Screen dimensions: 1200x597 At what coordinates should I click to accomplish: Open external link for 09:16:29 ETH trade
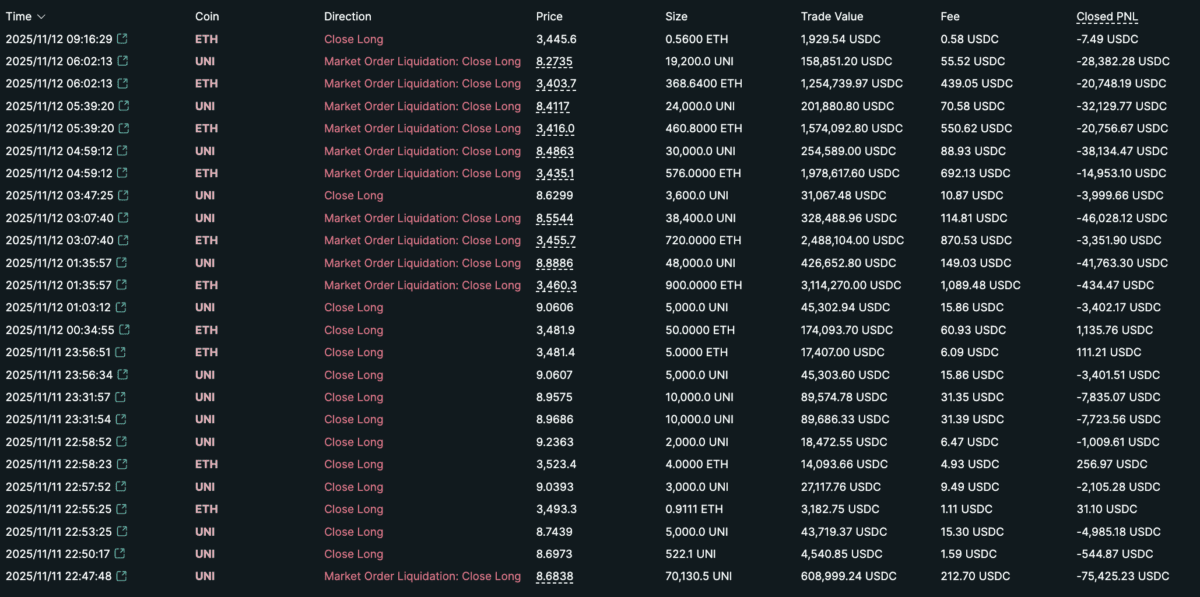(x=122, y=39)
